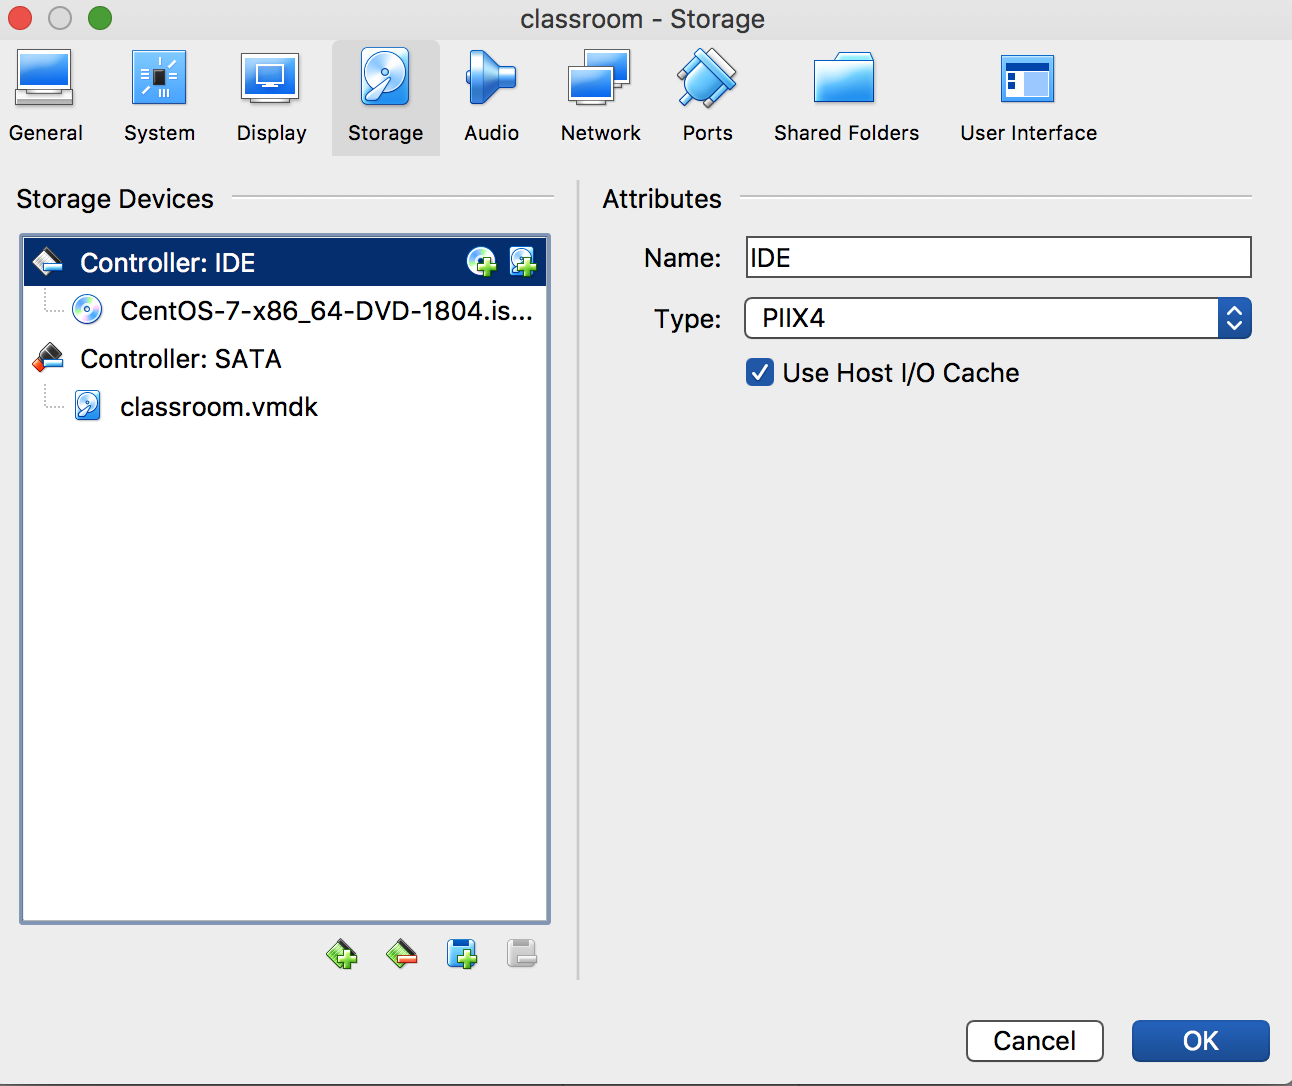This screenshot has width=1292, height=1086.
Task: Open the controller Type dropdown PIIX4
Action: point(998,318)
